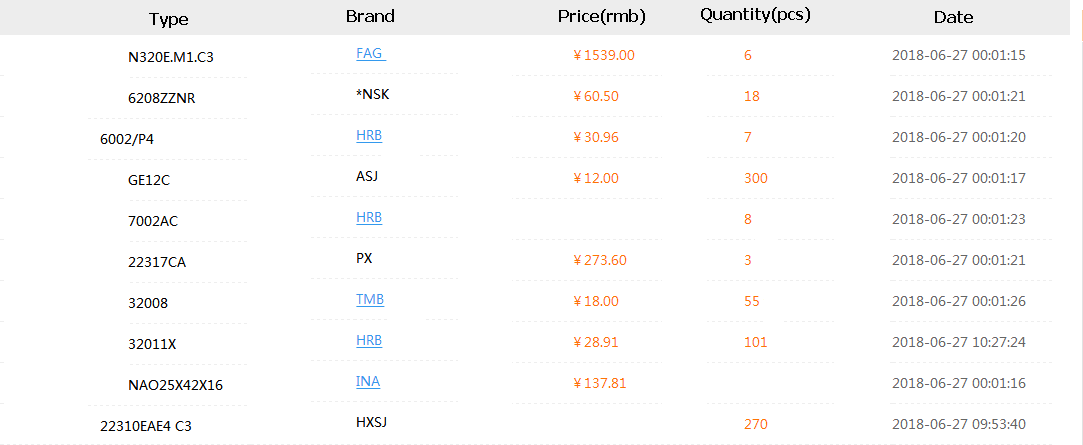Click the Price(rmb) column header
1083x445 pixels.
pos(601,17)
